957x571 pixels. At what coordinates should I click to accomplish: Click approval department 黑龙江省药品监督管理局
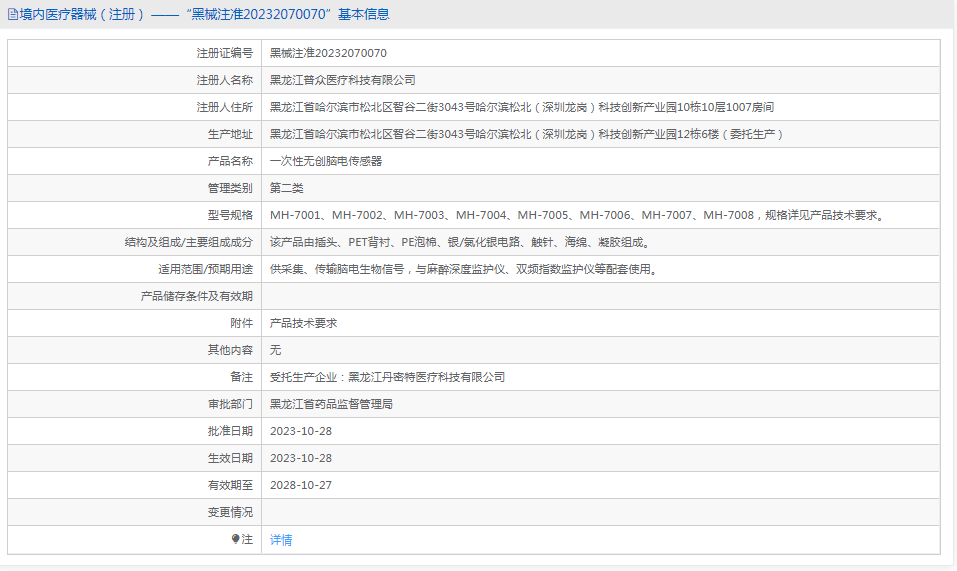pos(331,404)
